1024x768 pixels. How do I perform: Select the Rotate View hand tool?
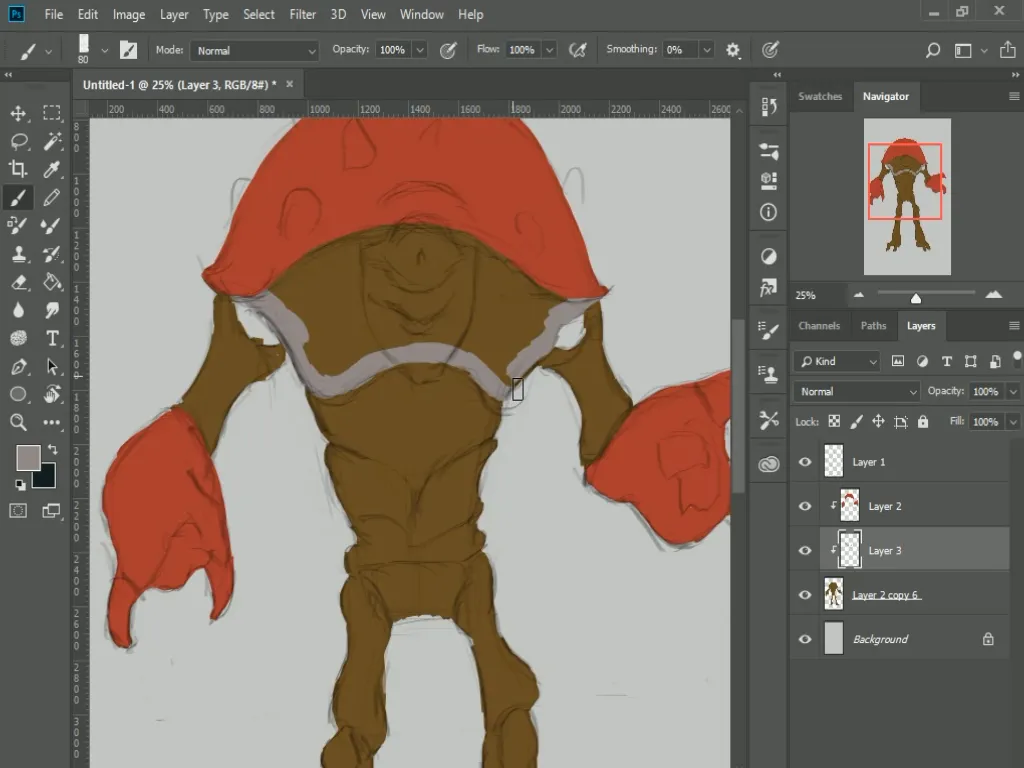[x=52, y=394]
